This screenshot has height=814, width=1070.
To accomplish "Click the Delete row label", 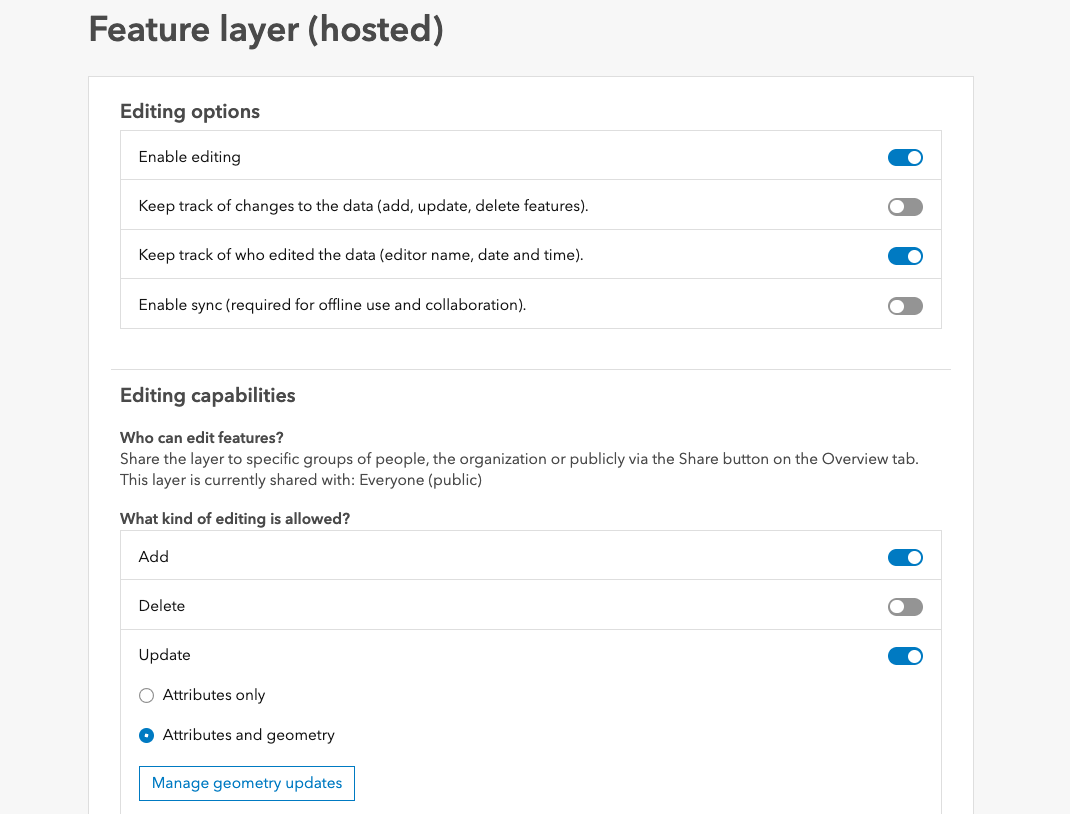I will pyautogui.click(x=161, y=606).
